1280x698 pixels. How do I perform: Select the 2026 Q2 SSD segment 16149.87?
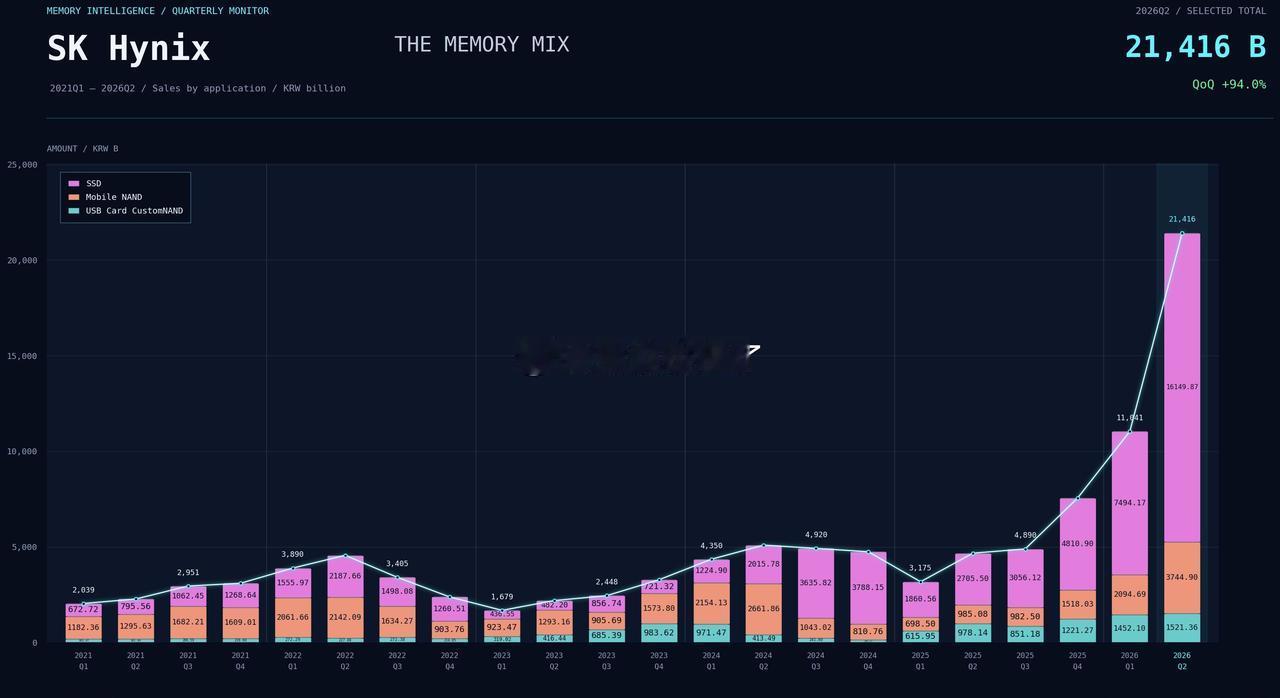click(x=1182, y=388)
